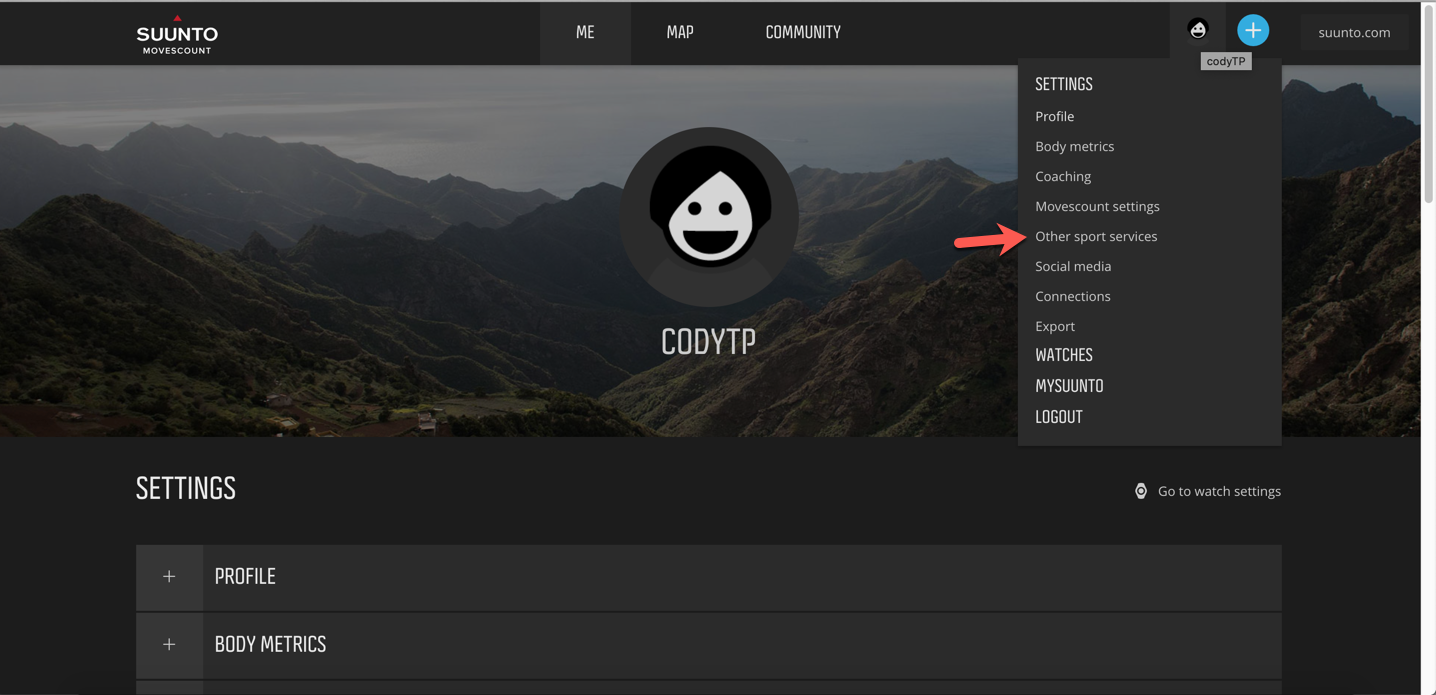The height and width of the screenshot is (695, 1436).
Task: Go to suunto.com link
Action: pos(1354,32)
